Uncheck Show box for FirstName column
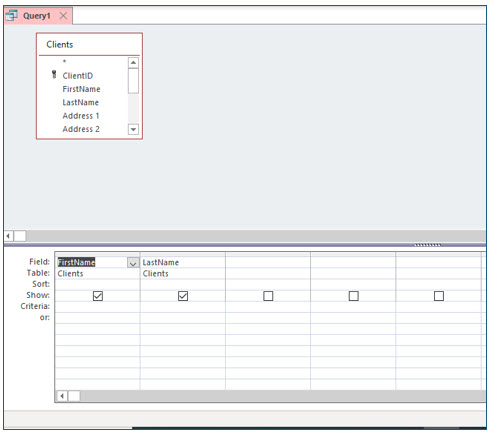This screenshot has height=432, width=492. (98, 296)
